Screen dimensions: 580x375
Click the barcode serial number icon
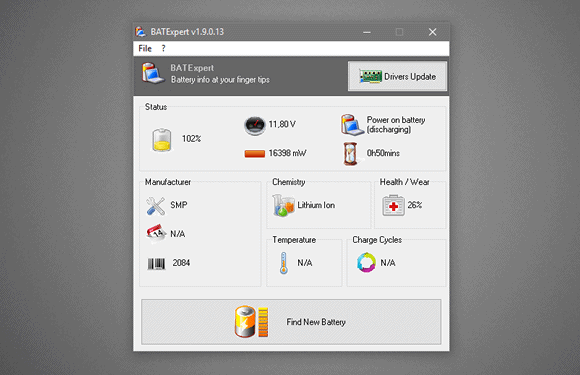156,264
